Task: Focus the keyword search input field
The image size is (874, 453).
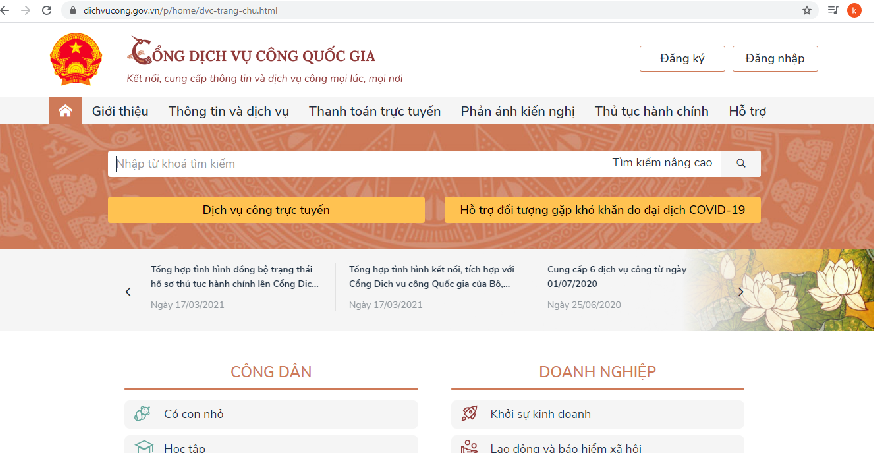Action: (x=357, y=164)
